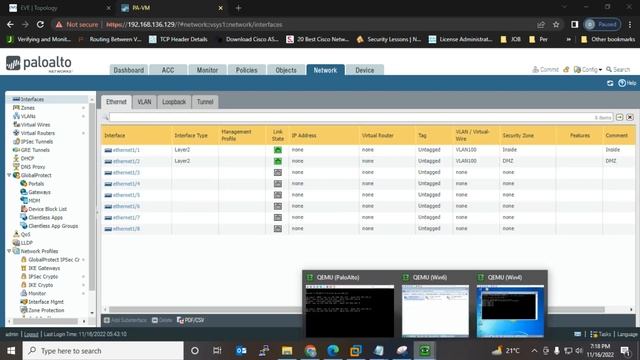Click the refresh icon beside Help

click(610, 83)
